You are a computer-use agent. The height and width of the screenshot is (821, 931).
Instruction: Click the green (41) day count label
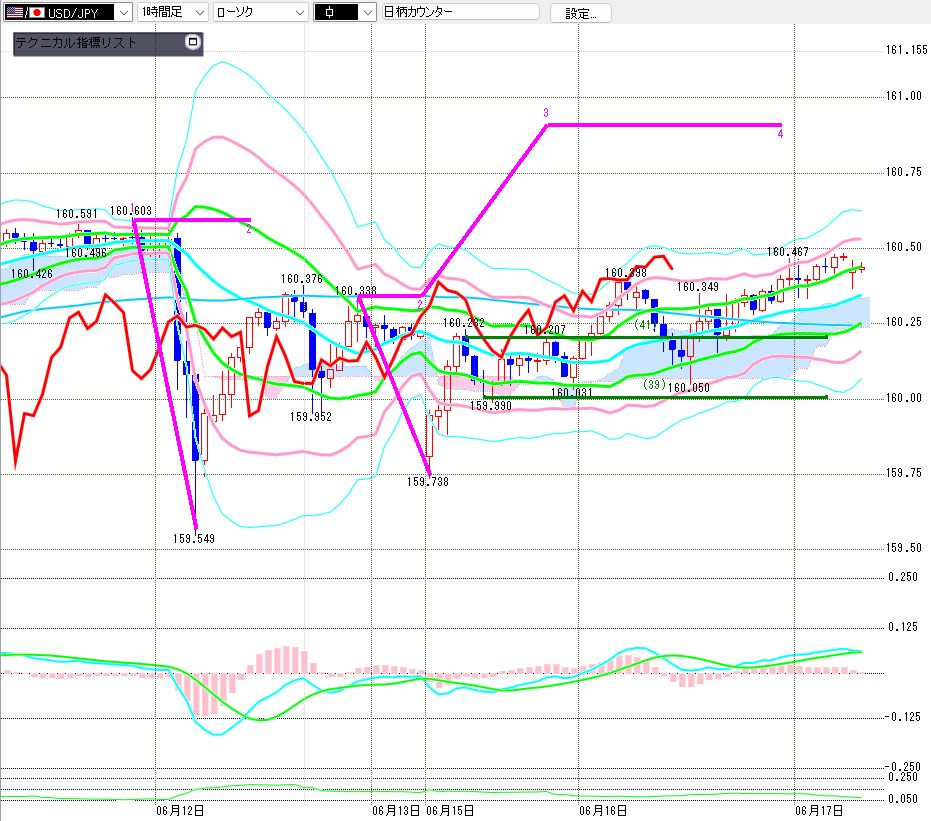click(x=645, y=325)
